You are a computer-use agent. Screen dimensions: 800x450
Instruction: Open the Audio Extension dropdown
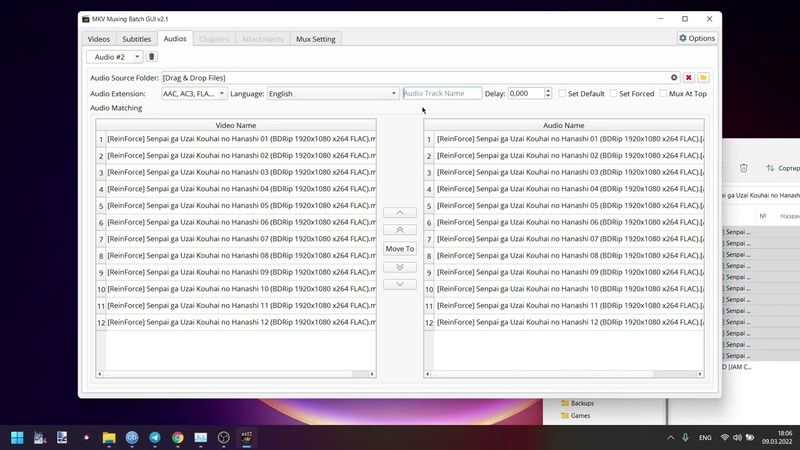(194, 93)
